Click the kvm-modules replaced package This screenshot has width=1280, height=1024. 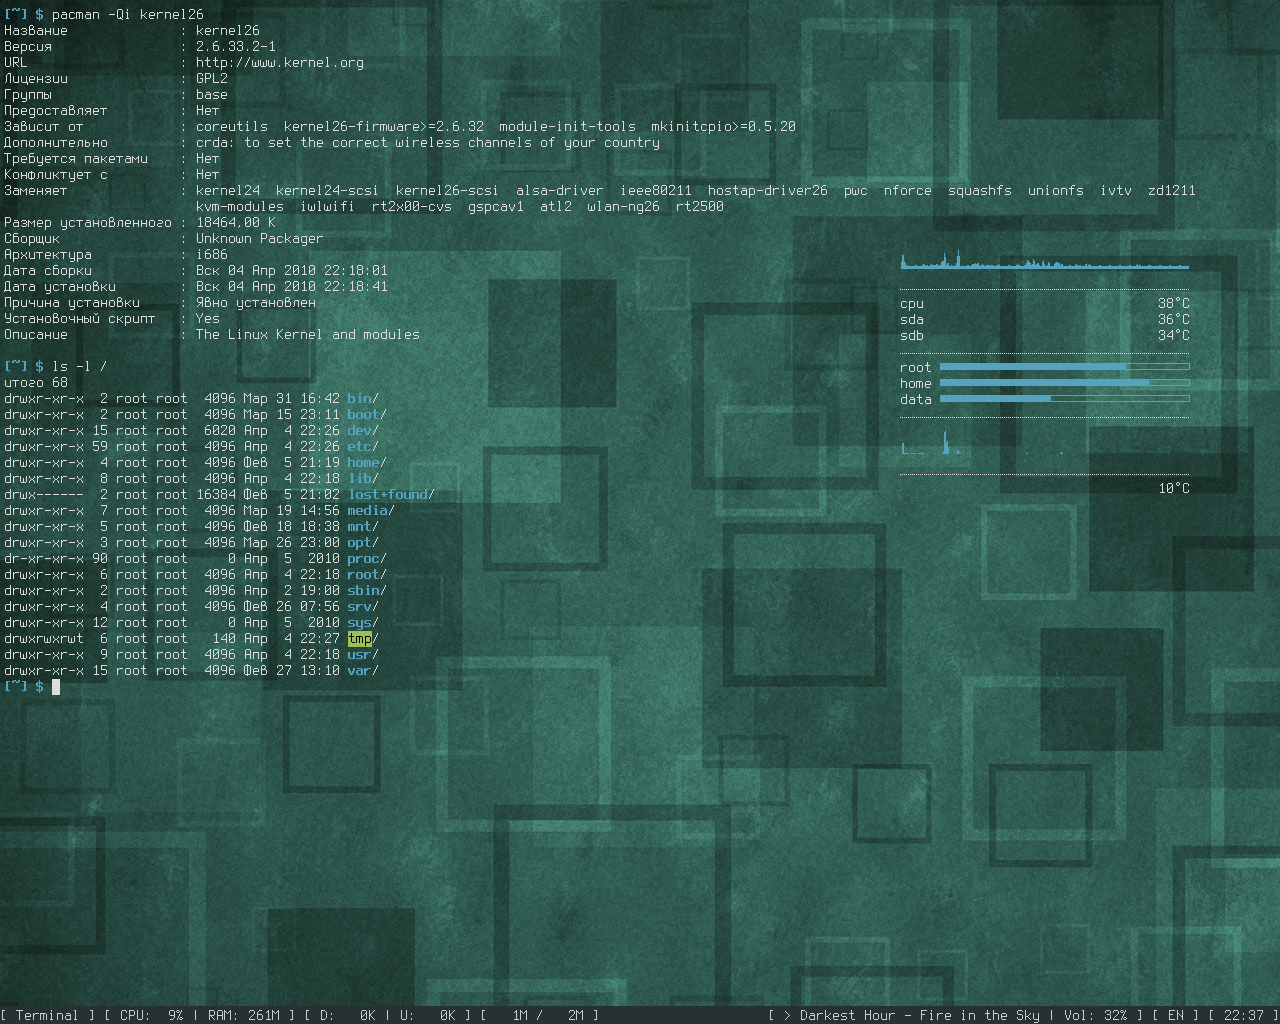(x=240, y=206)
